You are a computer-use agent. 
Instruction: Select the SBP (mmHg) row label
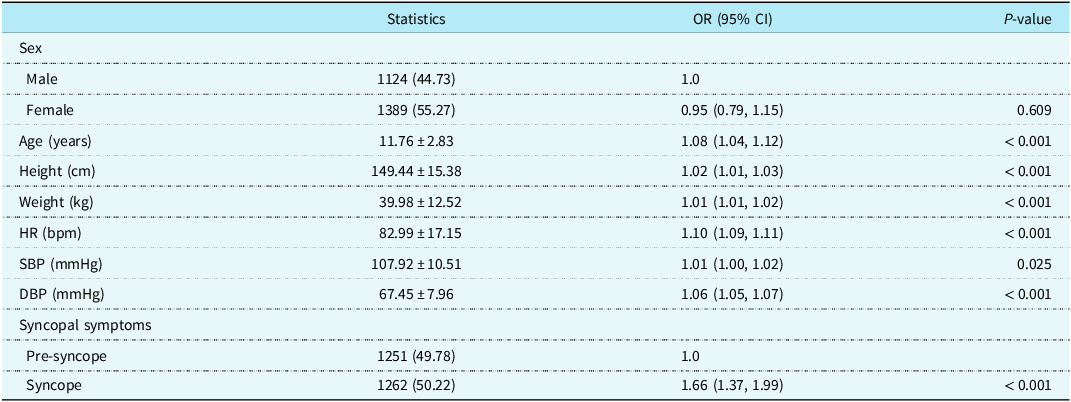point(61,264)
